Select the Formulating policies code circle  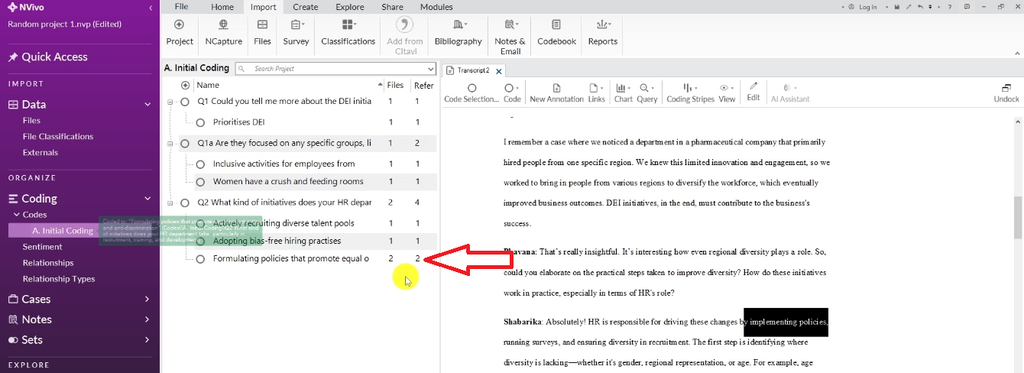[x=200, y=259]
